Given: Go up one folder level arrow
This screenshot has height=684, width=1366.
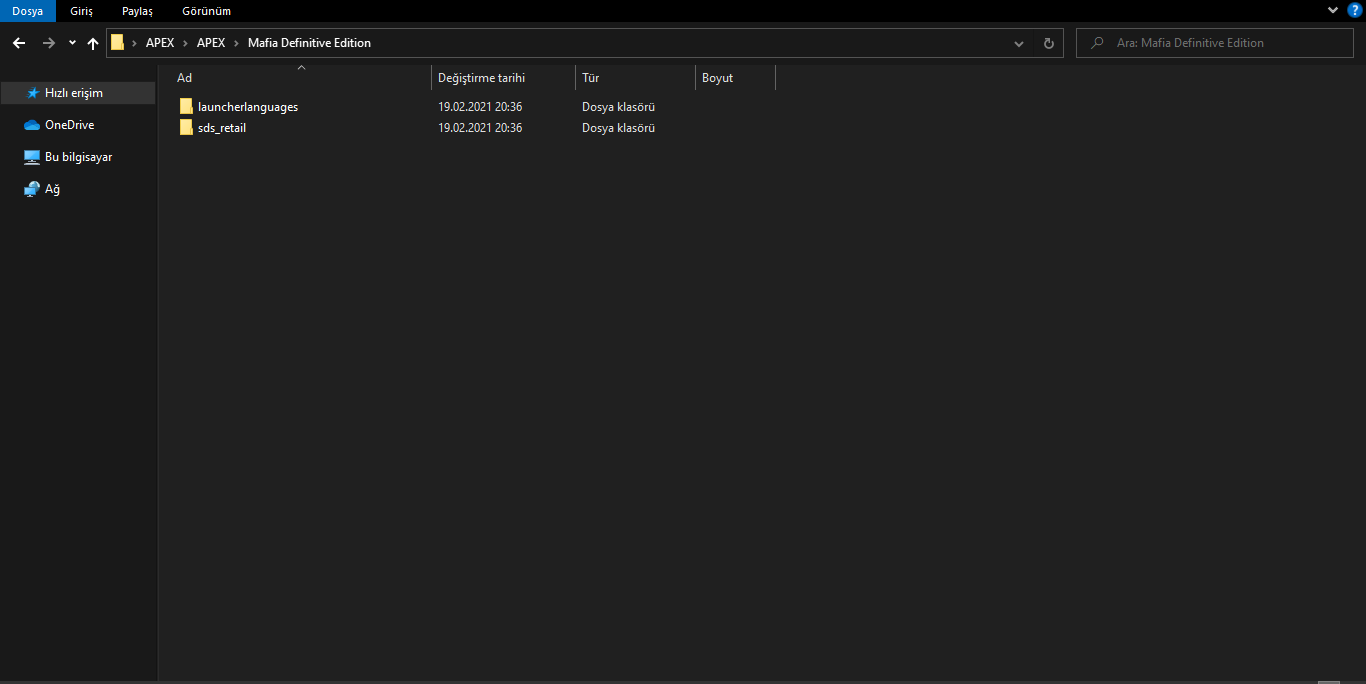Looking at the screenshot, I should click(93, 43).
